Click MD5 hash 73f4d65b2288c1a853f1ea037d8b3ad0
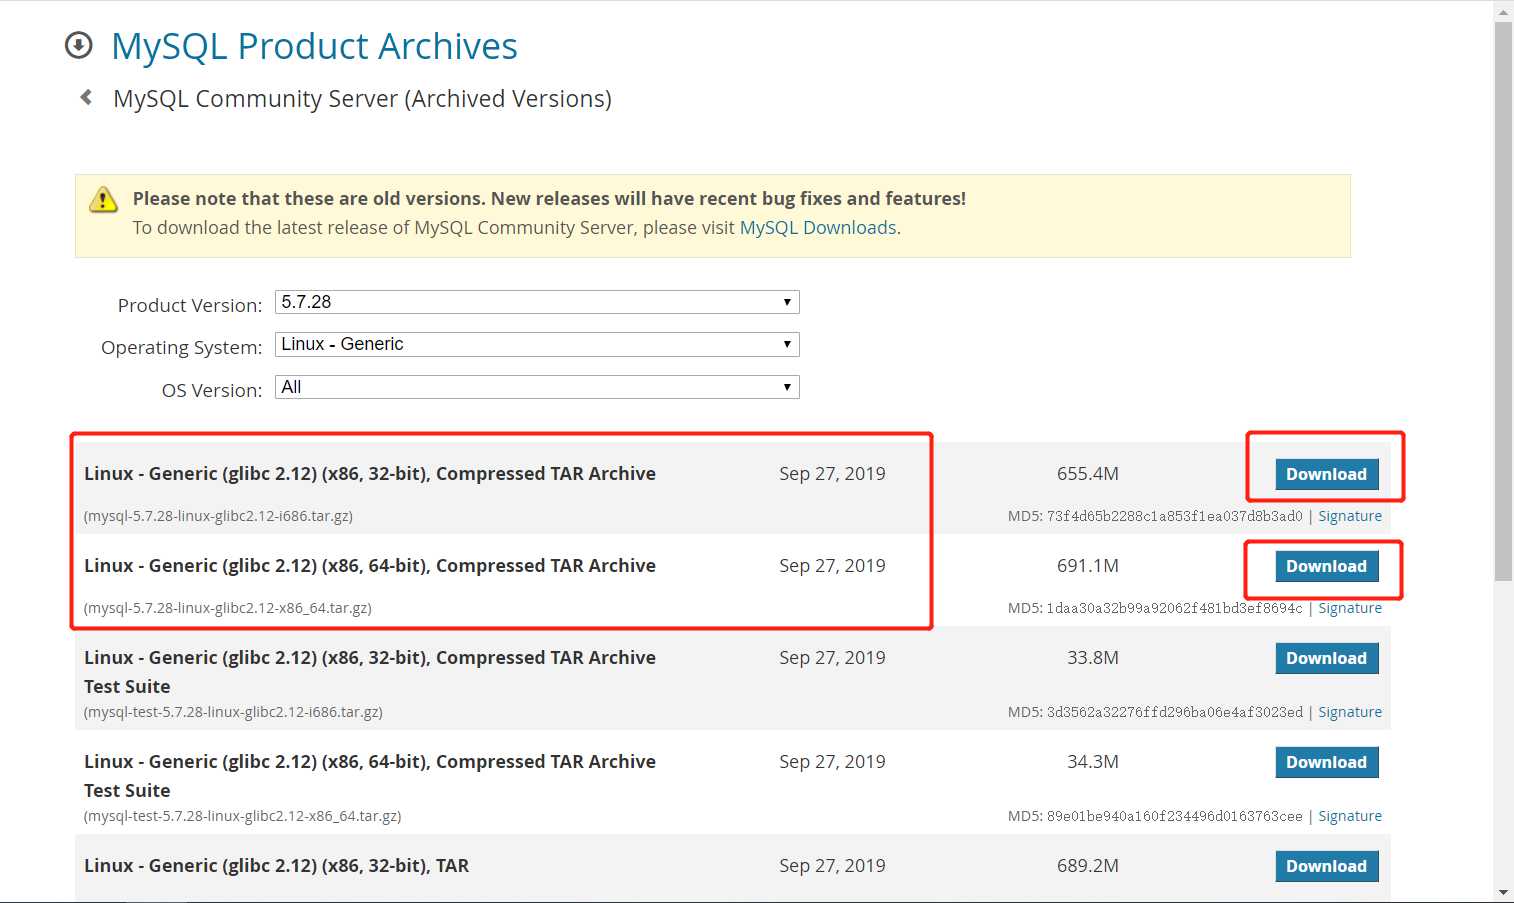 coord(1174,516)
